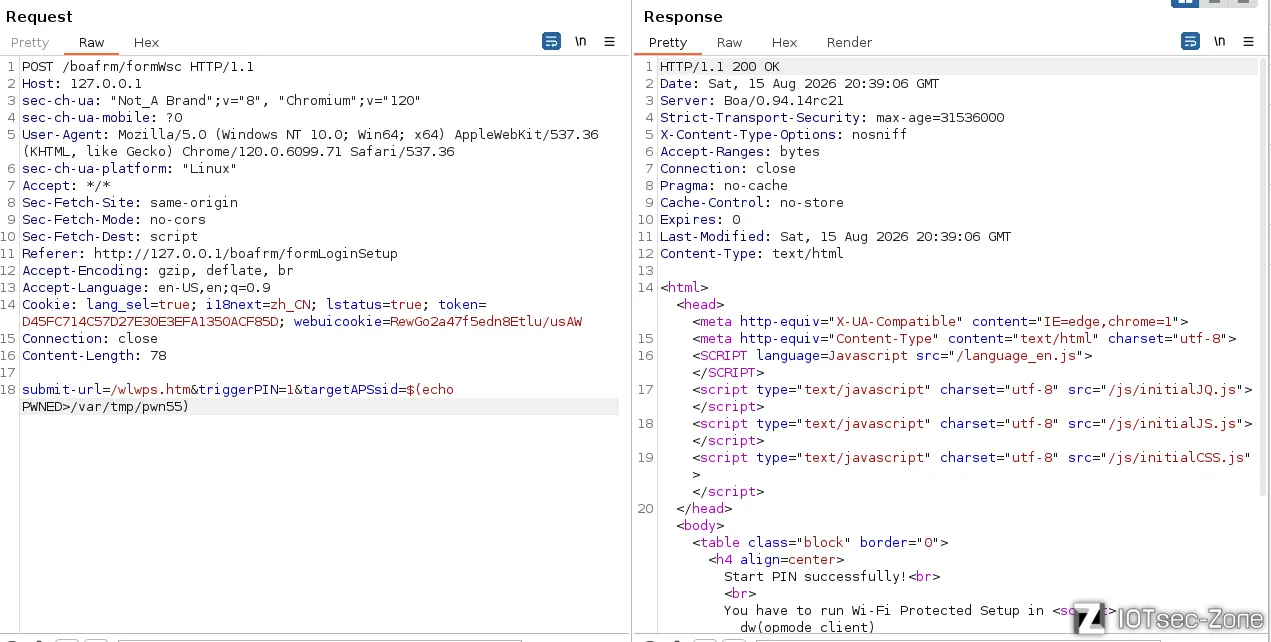
Task: Click the 'sec-ch-ua:' header line with Chromium
Action: pos(221,101)
